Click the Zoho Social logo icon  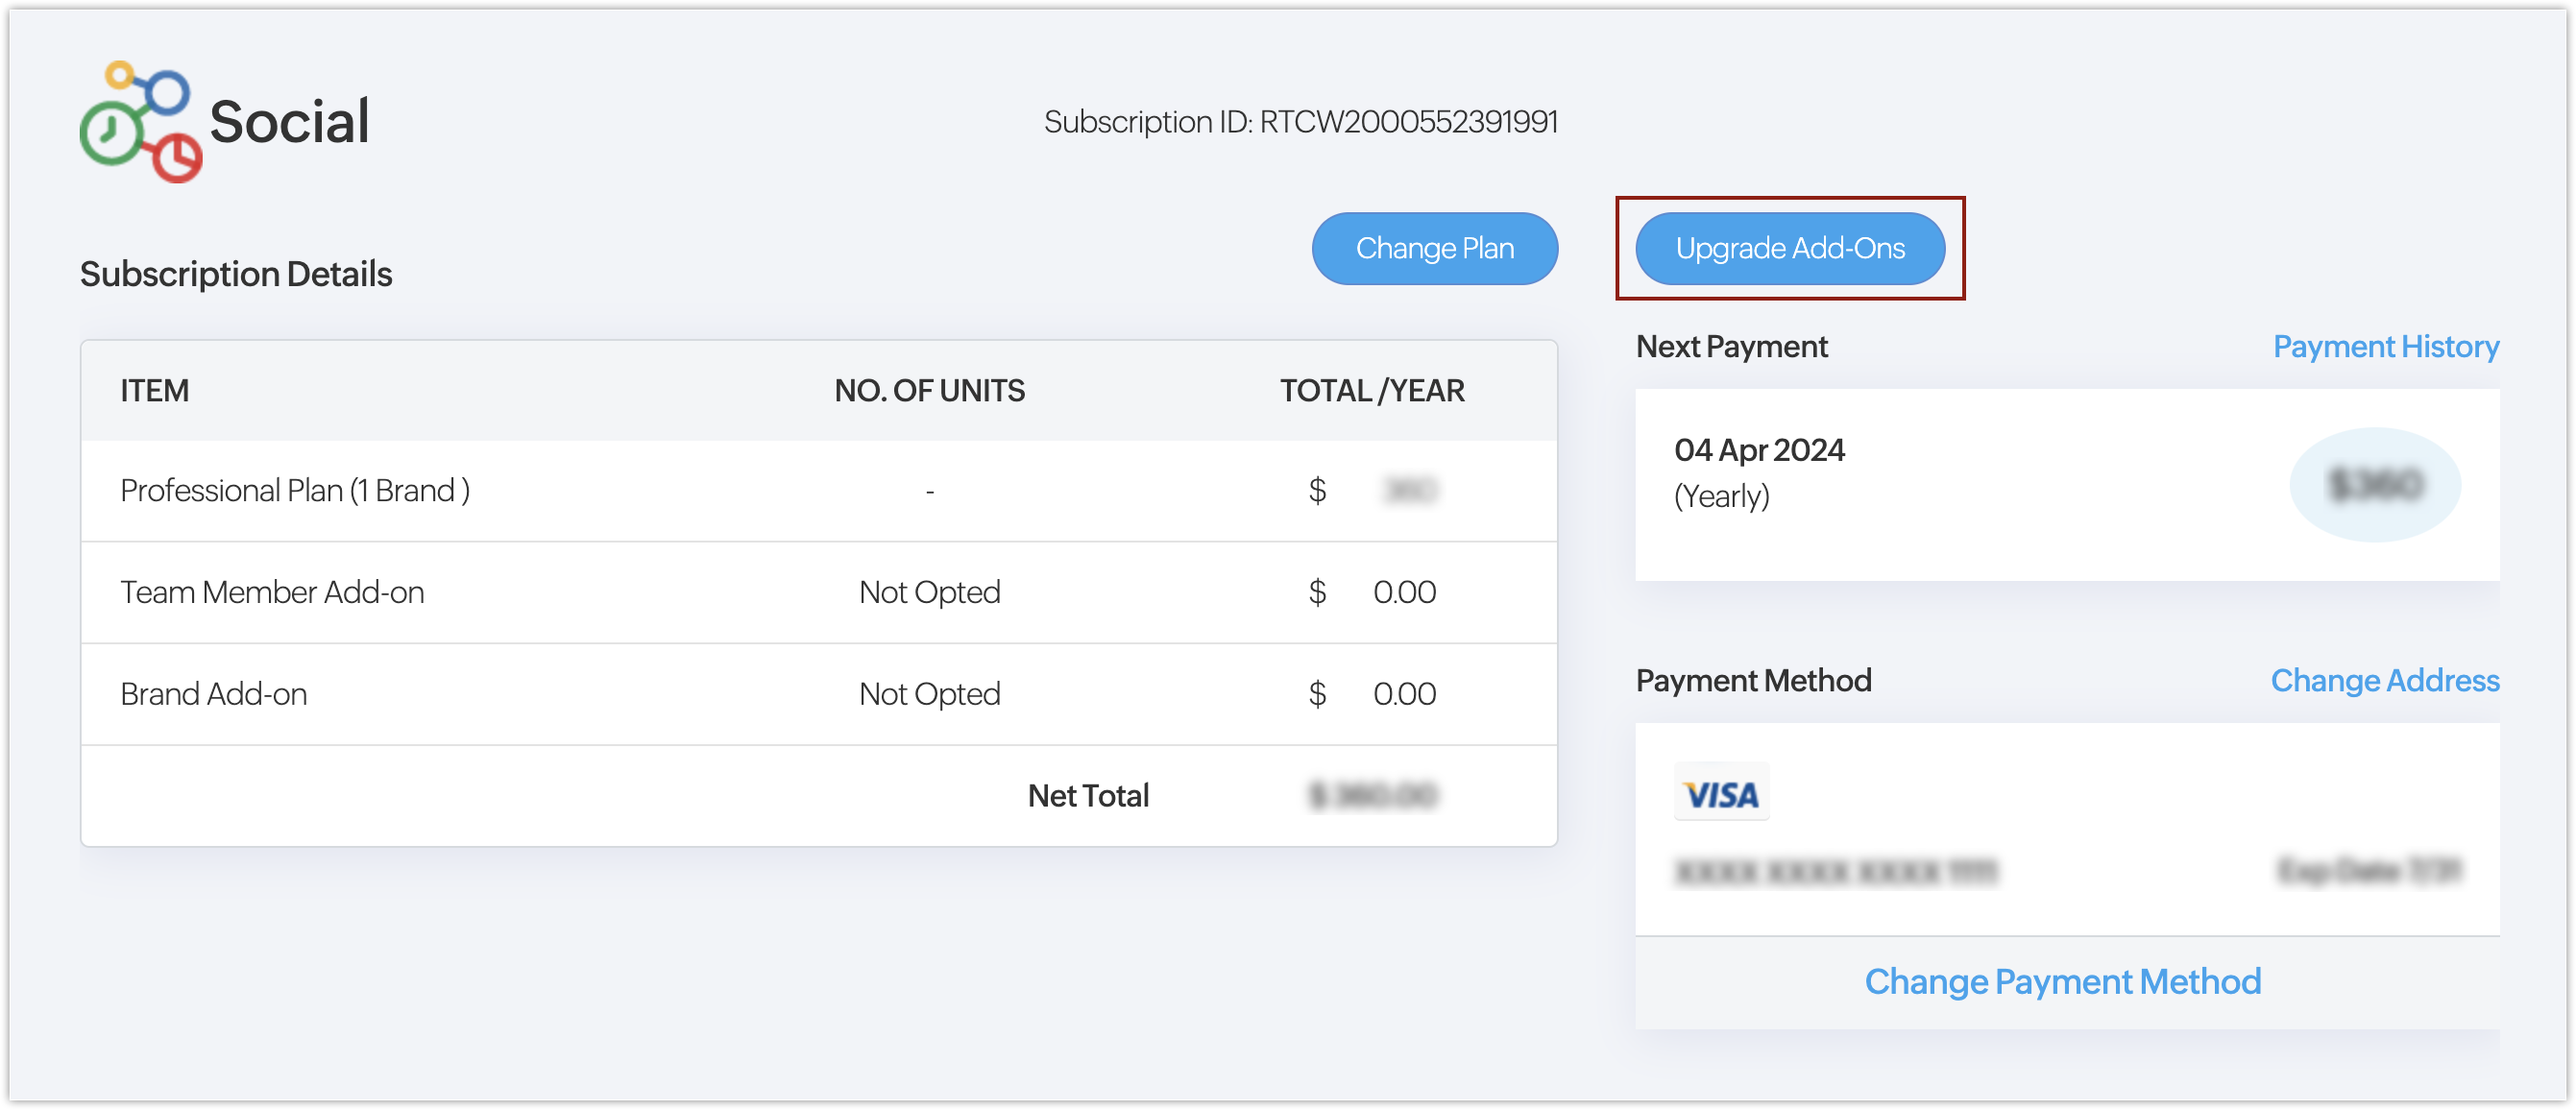tap(141, 122)
